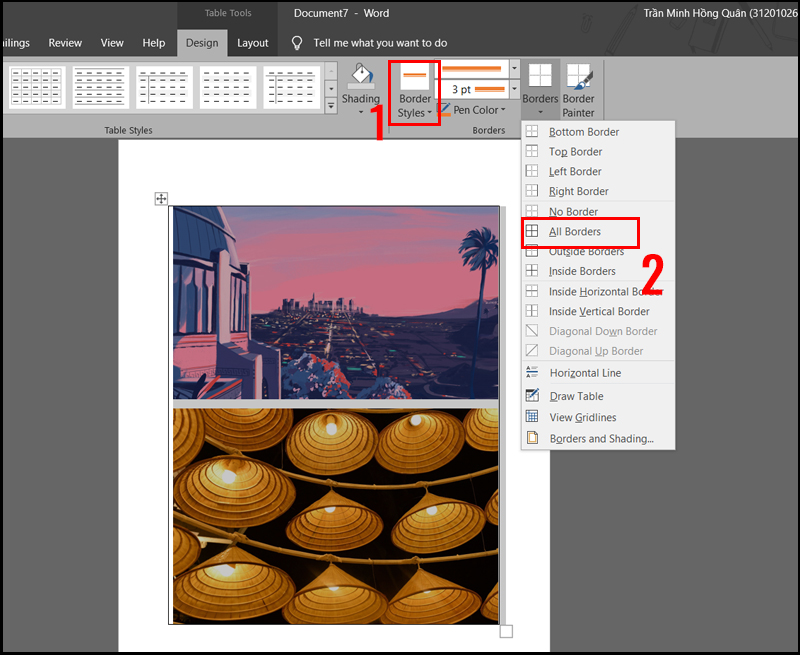Viewport: 800px width, 655px height.
Task: Open the Layout tab under Table Tools
Action: (253, 43)
